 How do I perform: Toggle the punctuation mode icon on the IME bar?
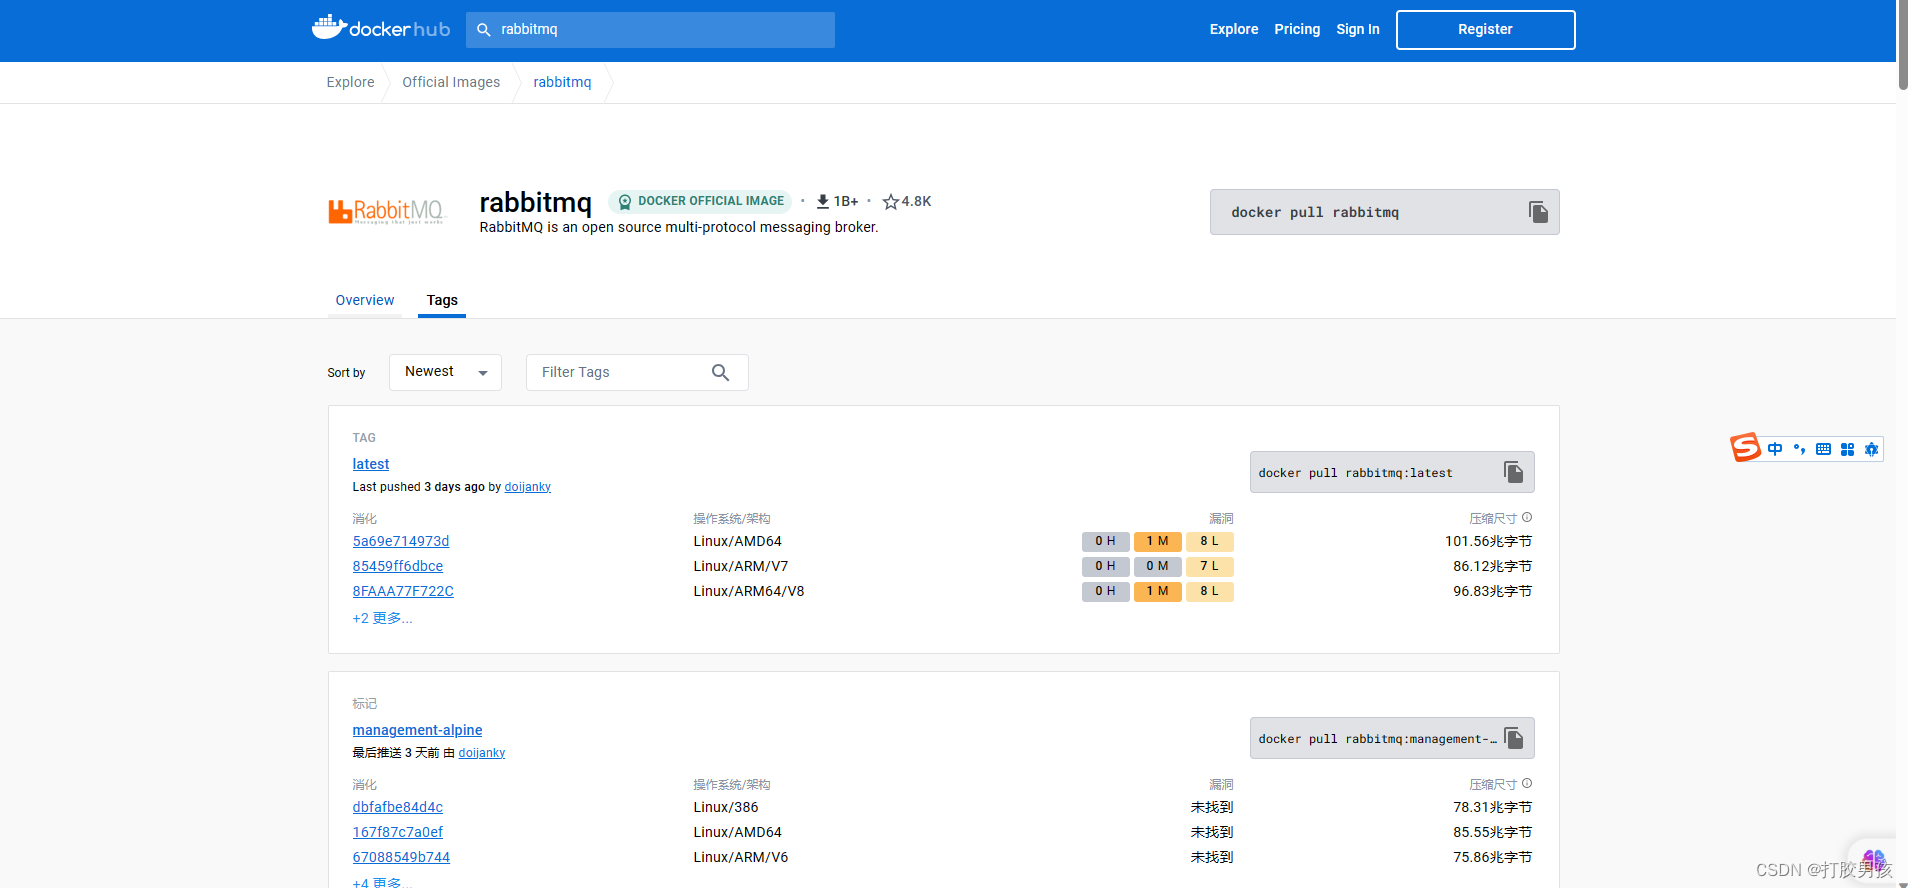click(1799, 449)
